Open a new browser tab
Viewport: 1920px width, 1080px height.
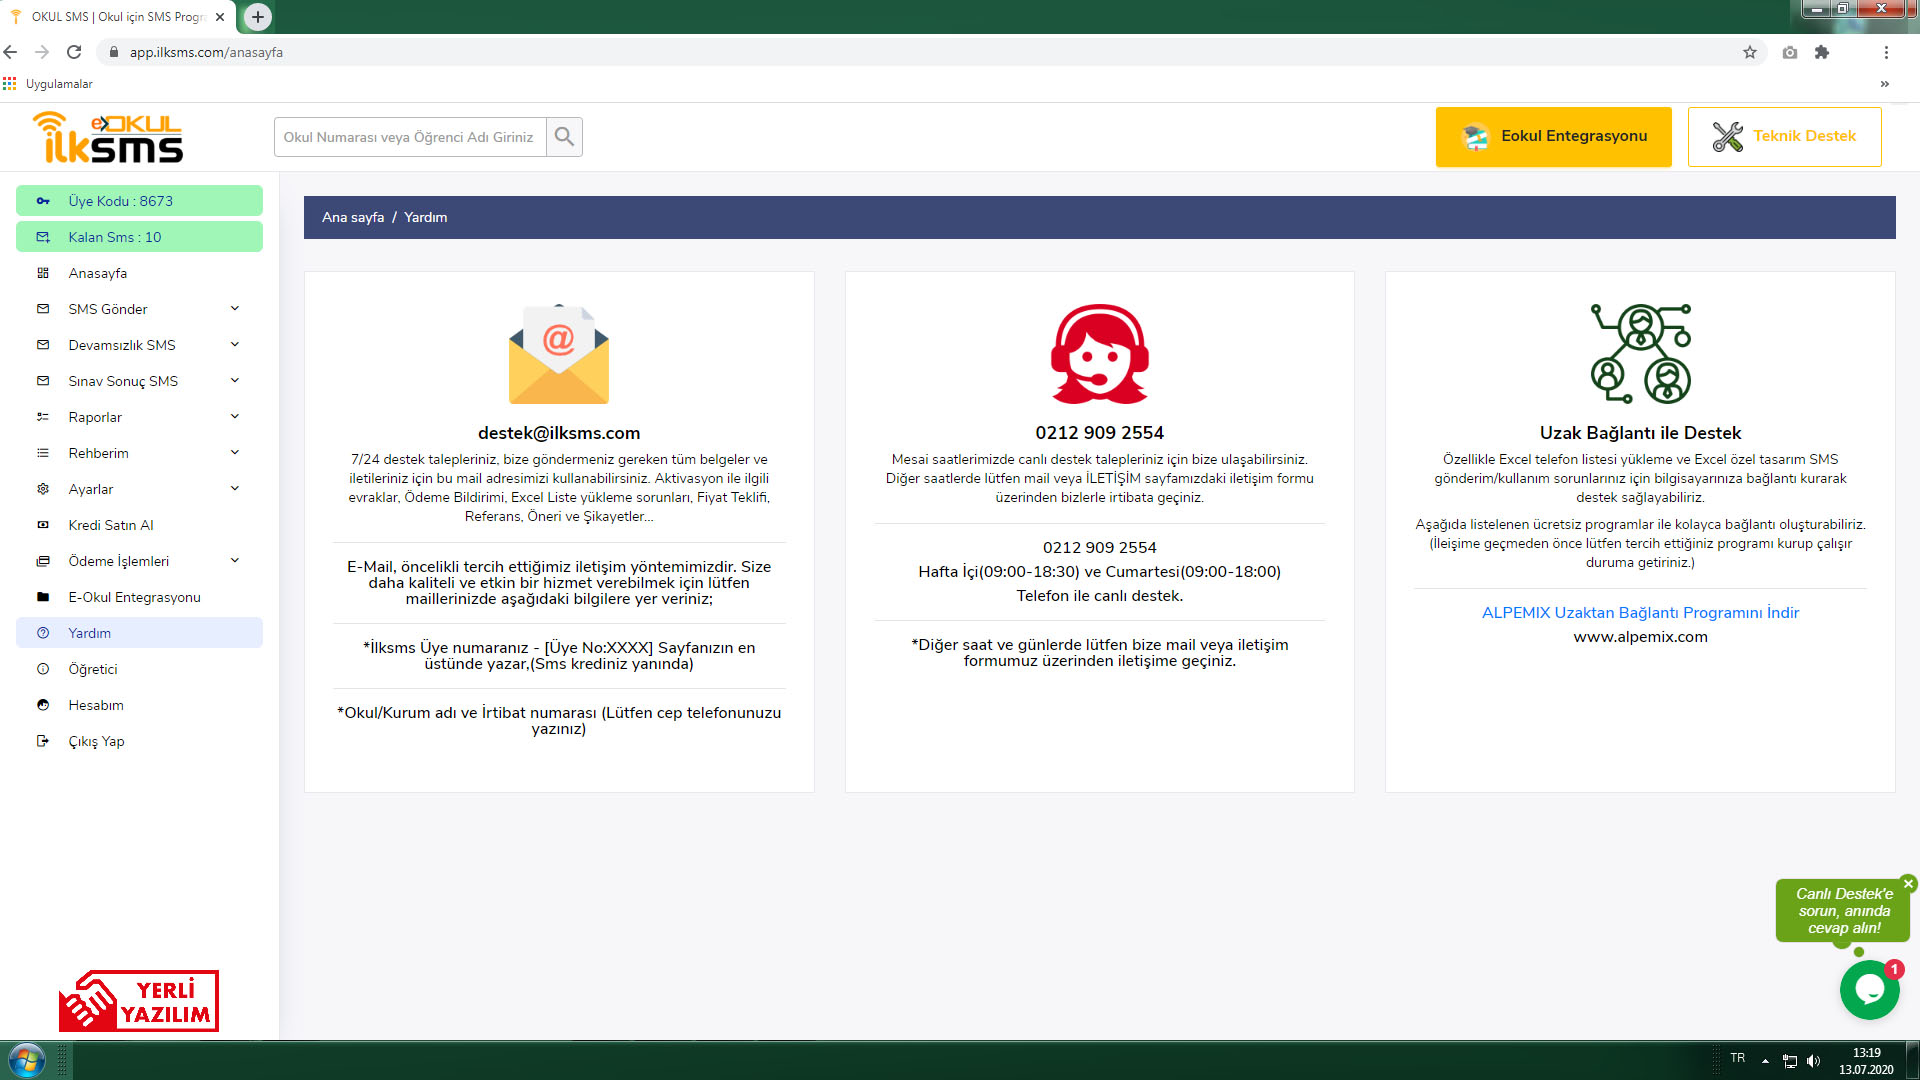(258, 17)
